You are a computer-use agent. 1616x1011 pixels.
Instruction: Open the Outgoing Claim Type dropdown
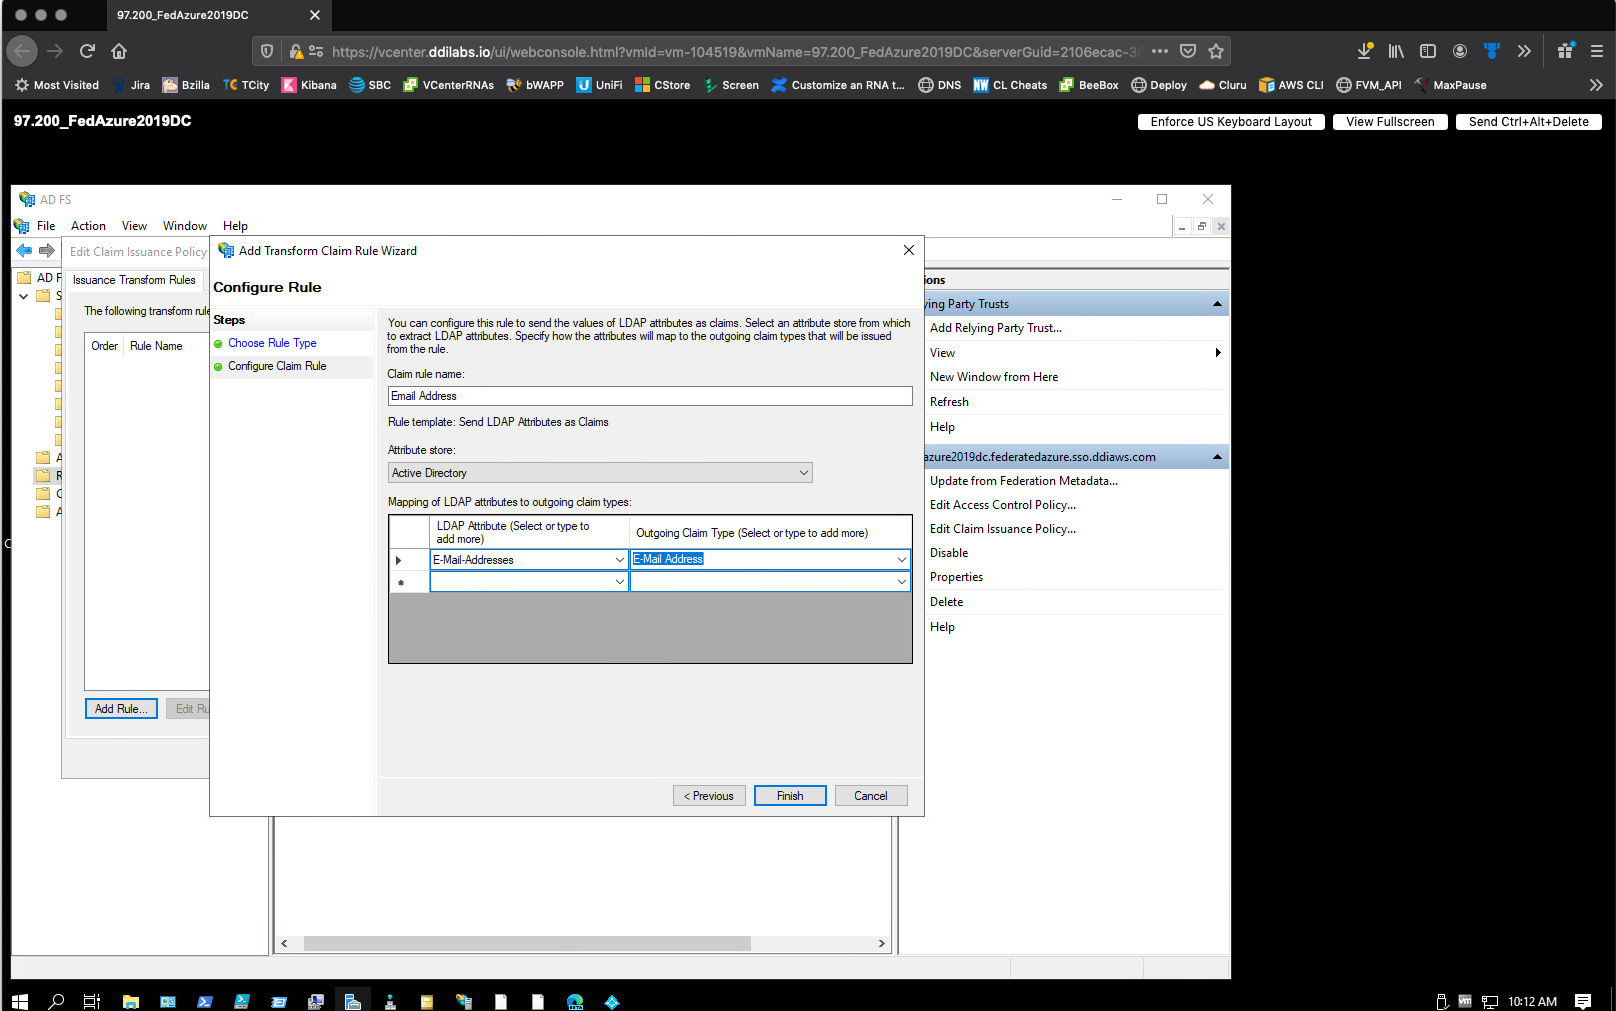pos(901,560)
